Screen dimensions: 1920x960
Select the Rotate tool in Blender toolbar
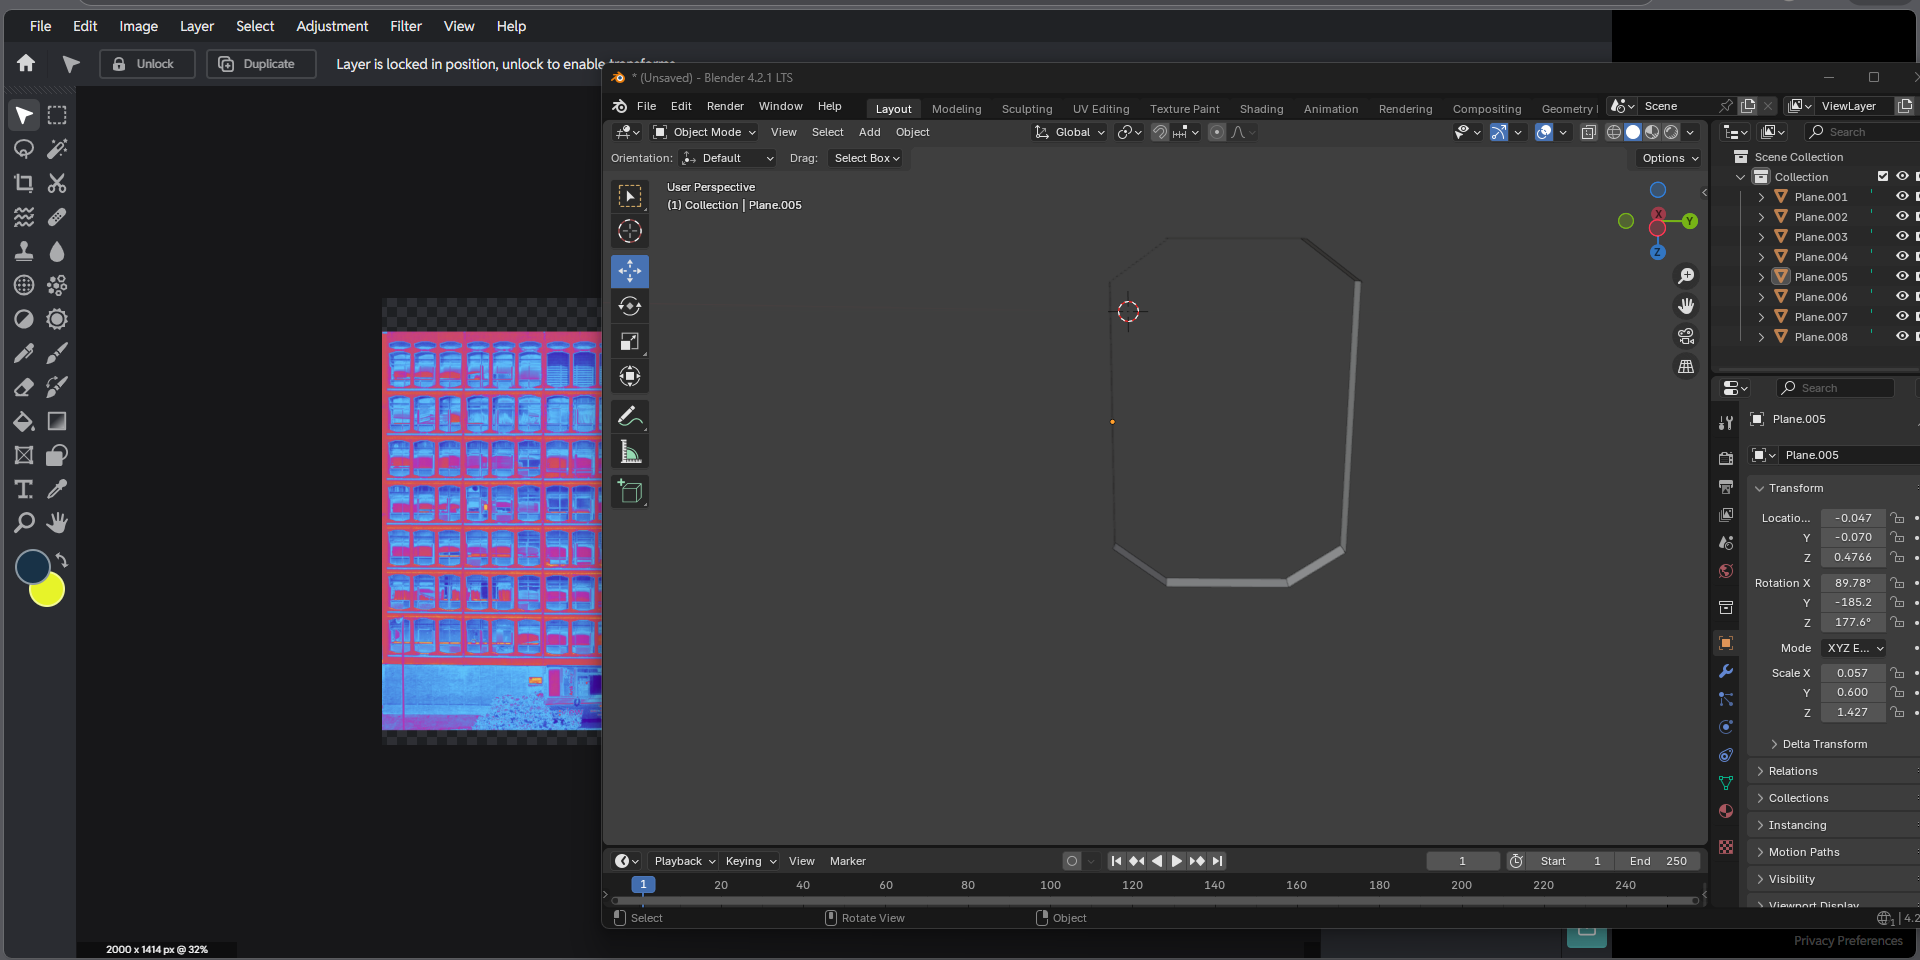click(630, 306)
